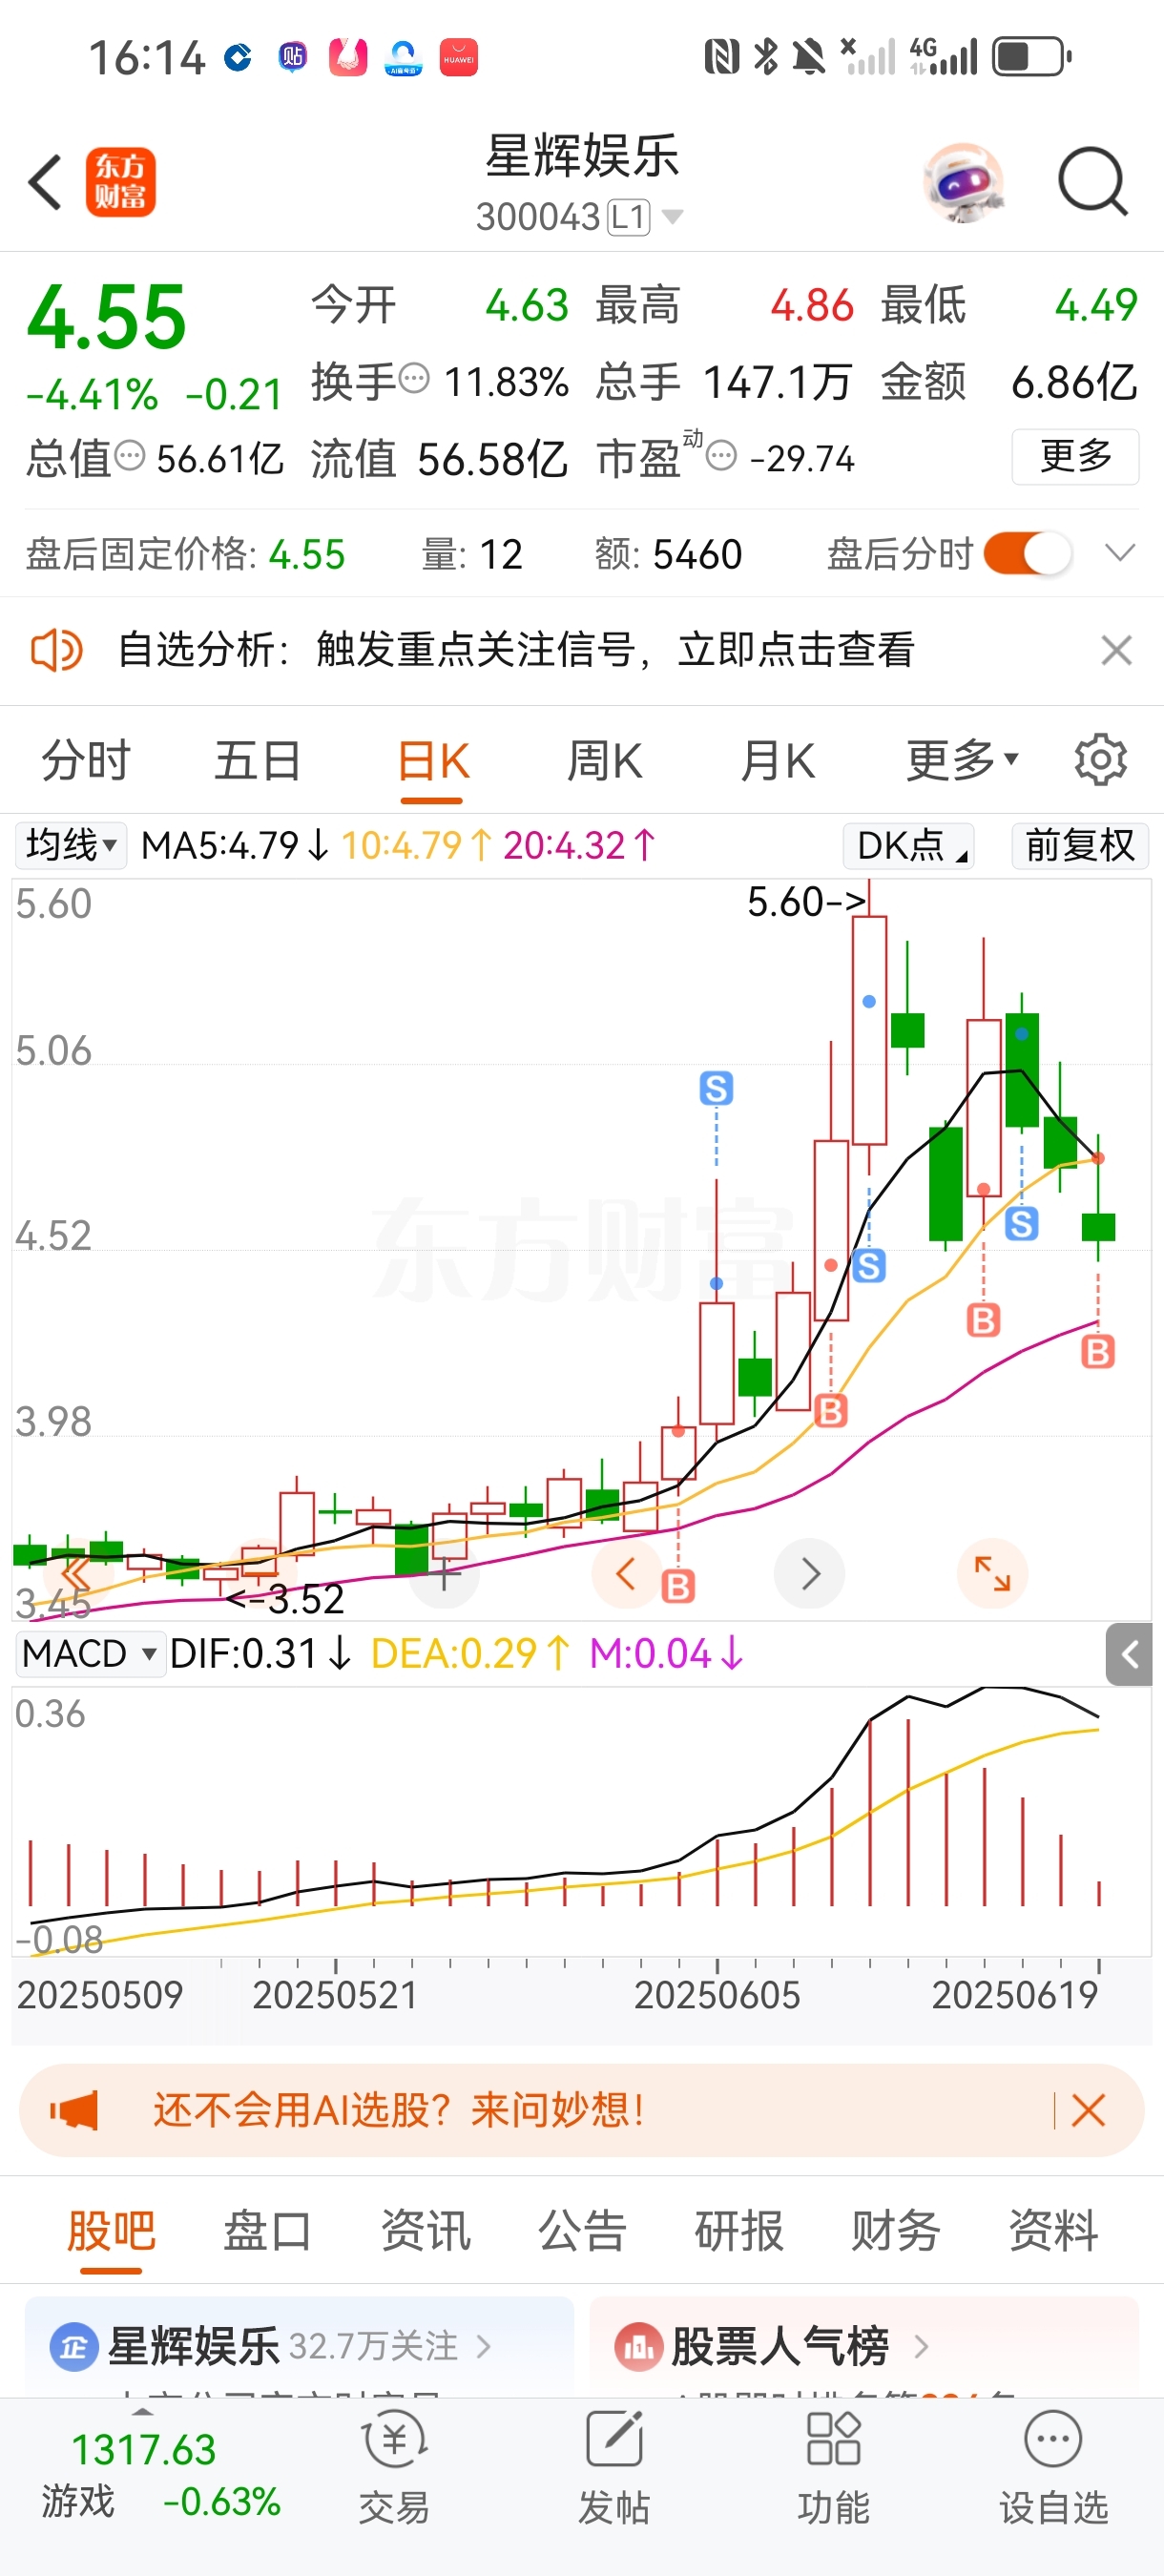Tap the 星辉娱乐 stock title
The width and height of the screenshot is (1164, 2576).
coord(582,156)
